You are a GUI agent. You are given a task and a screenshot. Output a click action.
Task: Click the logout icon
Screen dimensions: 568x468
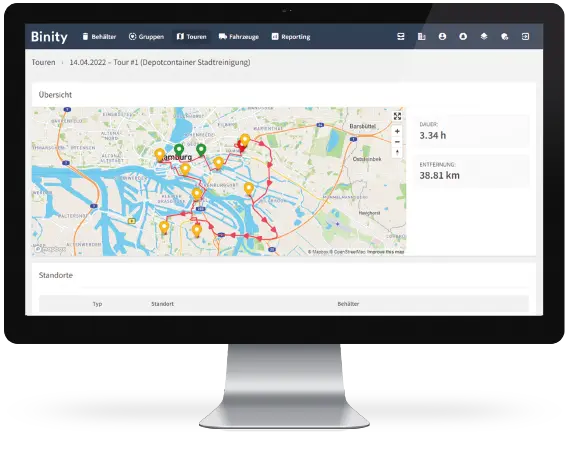coord(525,37)
